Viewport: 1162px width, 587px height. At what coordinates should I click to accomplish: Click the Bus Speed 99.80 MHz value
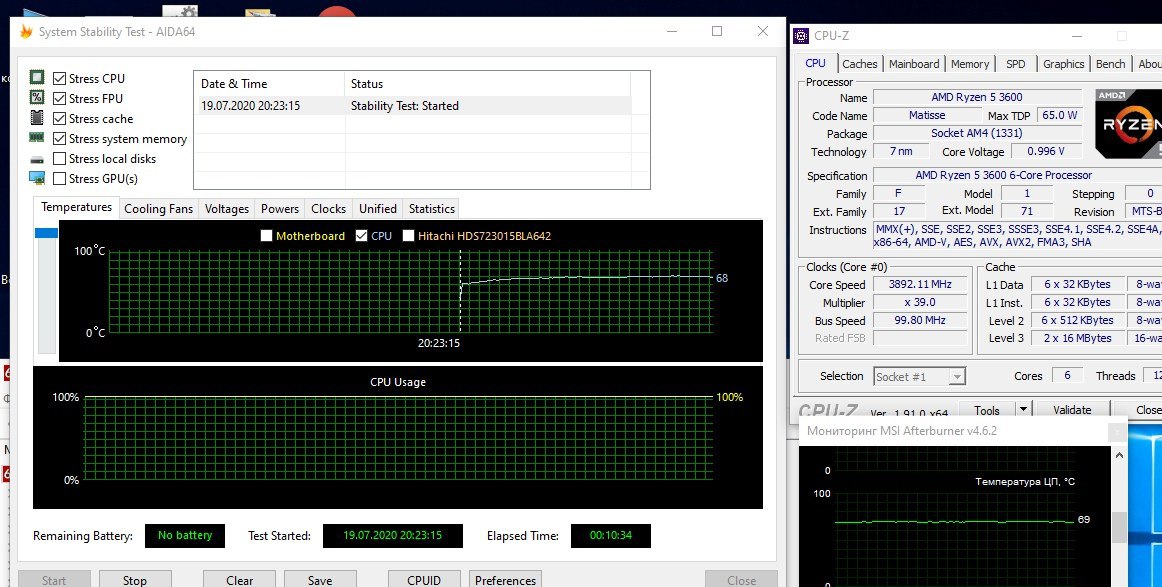920,321
